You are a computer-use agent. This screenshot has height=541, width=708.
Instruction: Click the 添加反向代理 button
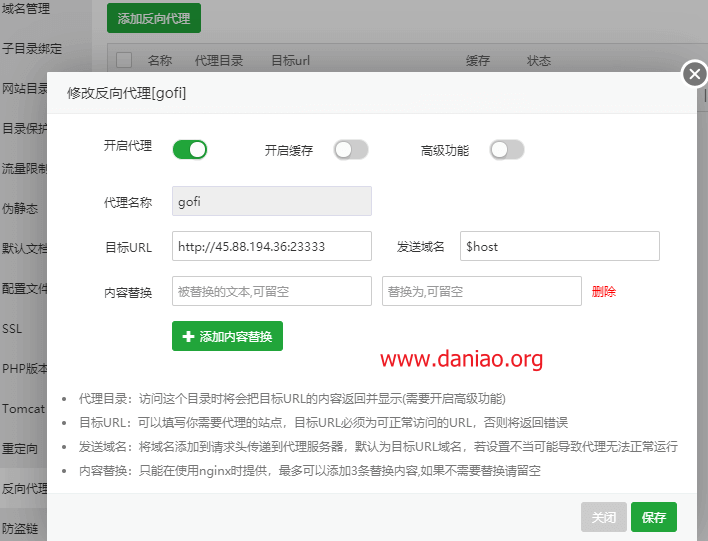pyautogui.click(x=153, y=18)
